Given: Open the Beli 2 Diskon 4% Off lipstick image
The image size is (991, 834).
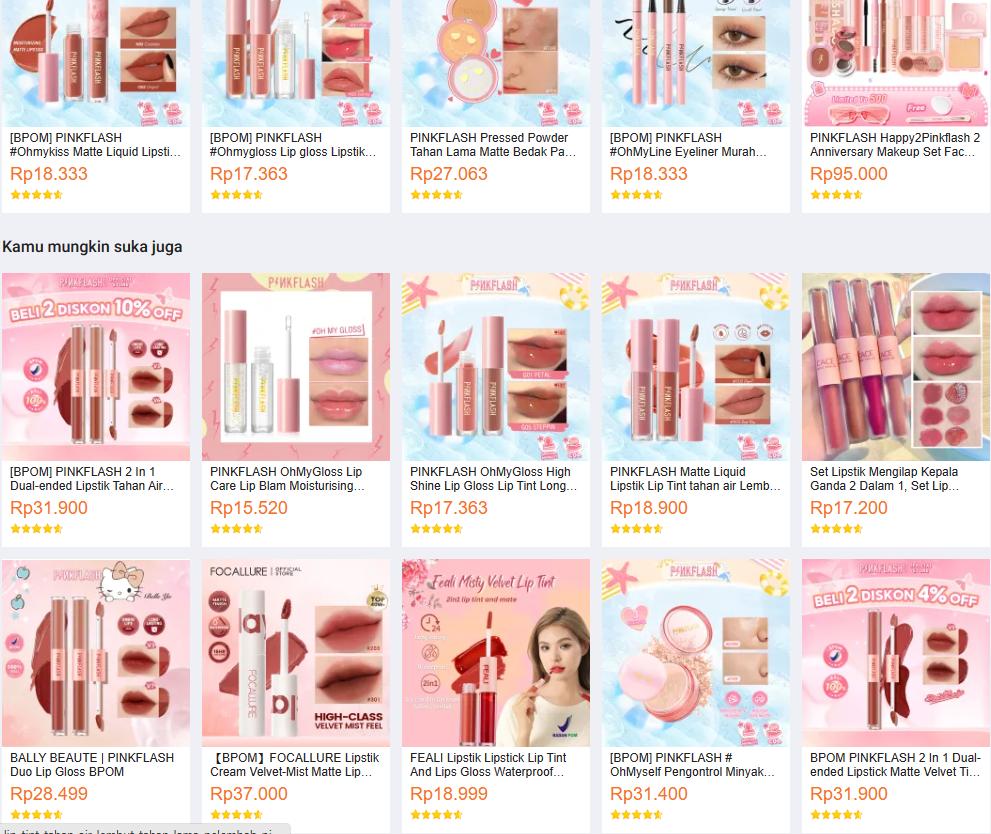Looking at the screenshot, I should (x=896, y=653).
